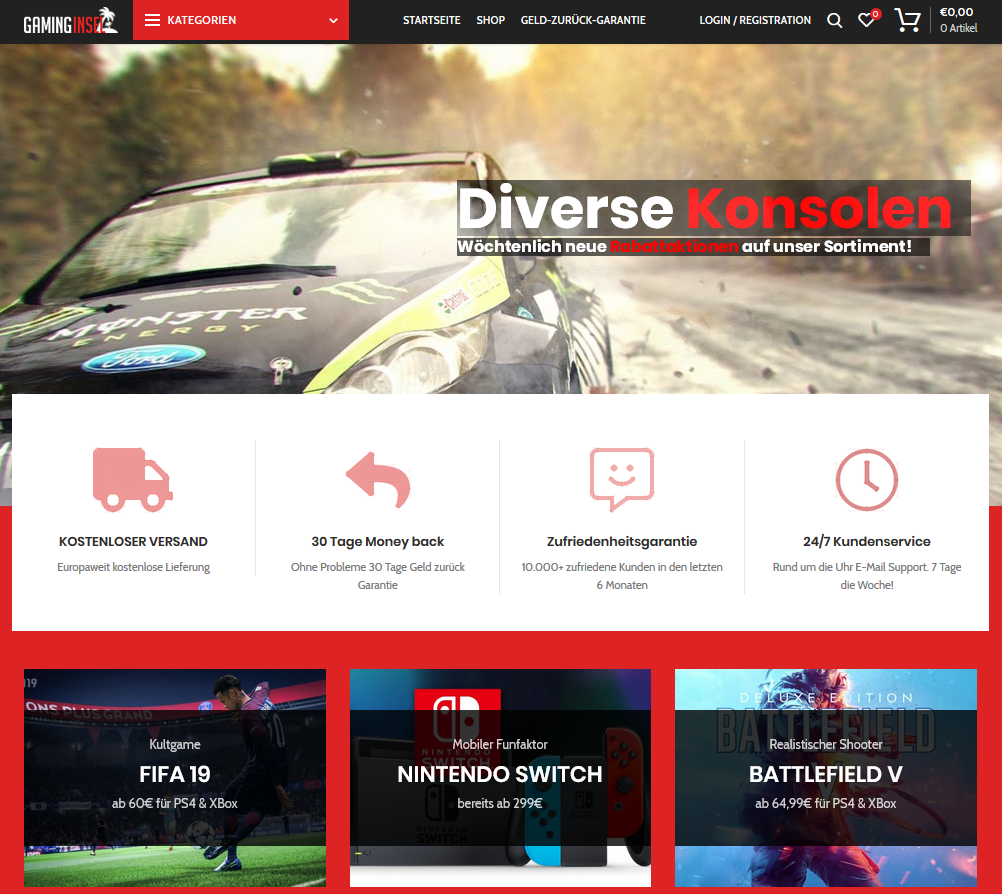View the cart total €0,00
This screenshot has height=894, width=1002.
pyautogui.click(x=957, y=12)
